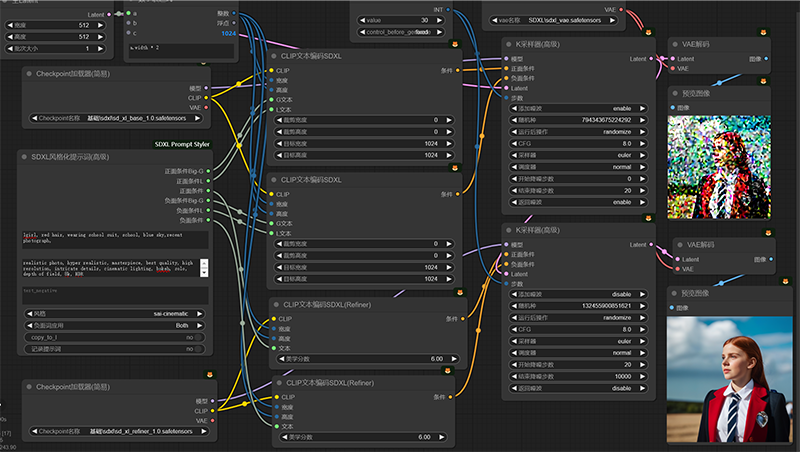Click the clear red-haired girl preview image
800x452 pixels.
pyautogui.click(x=730, y=380)
